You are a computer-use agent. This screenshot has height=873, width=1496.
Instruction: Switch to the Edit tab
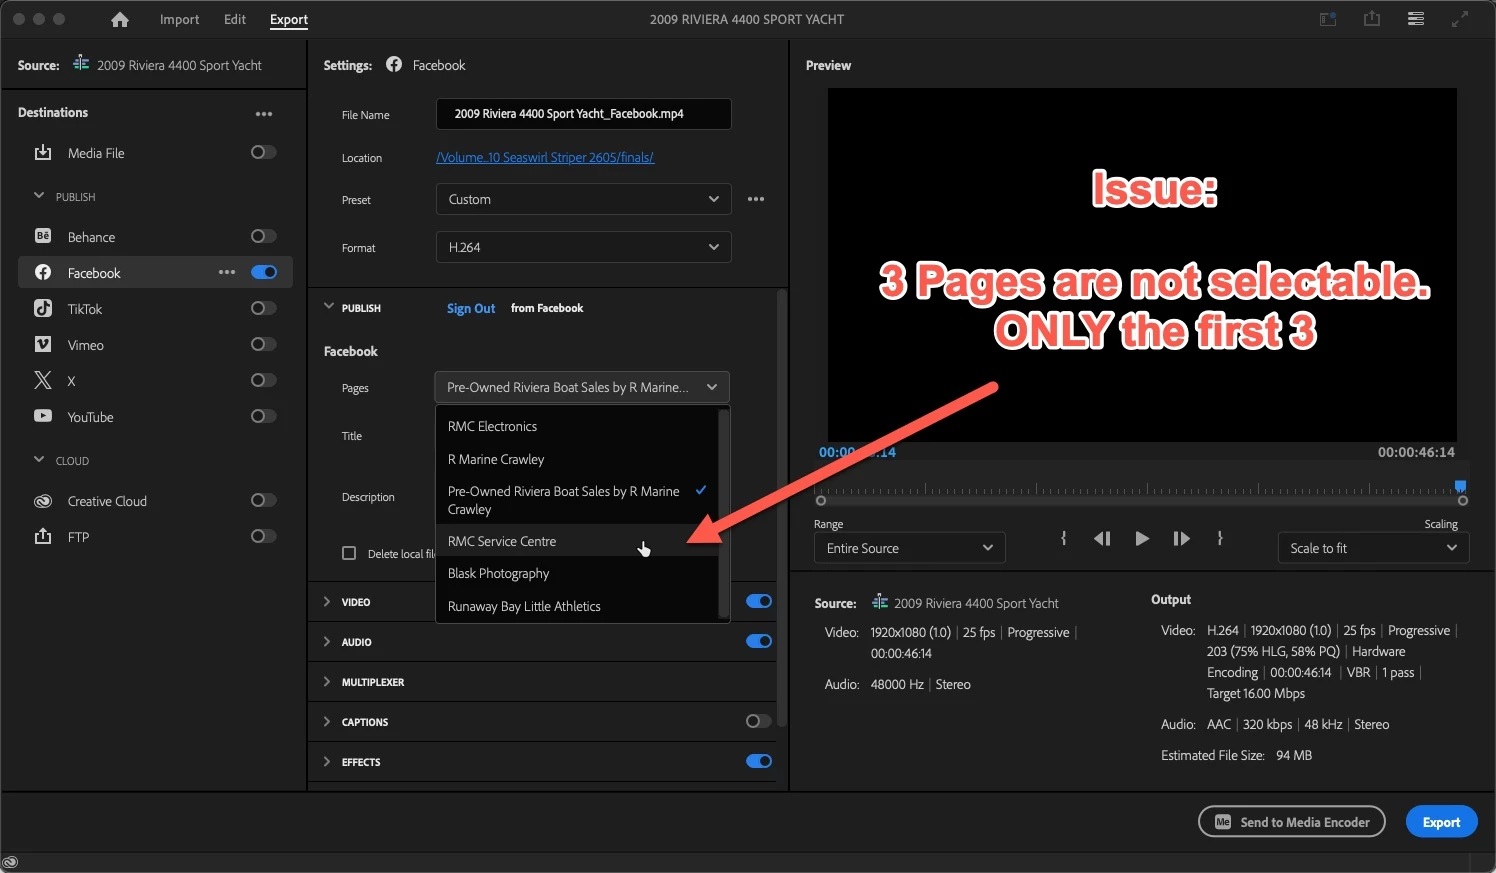pyautogui.click(x=235, y=19)
